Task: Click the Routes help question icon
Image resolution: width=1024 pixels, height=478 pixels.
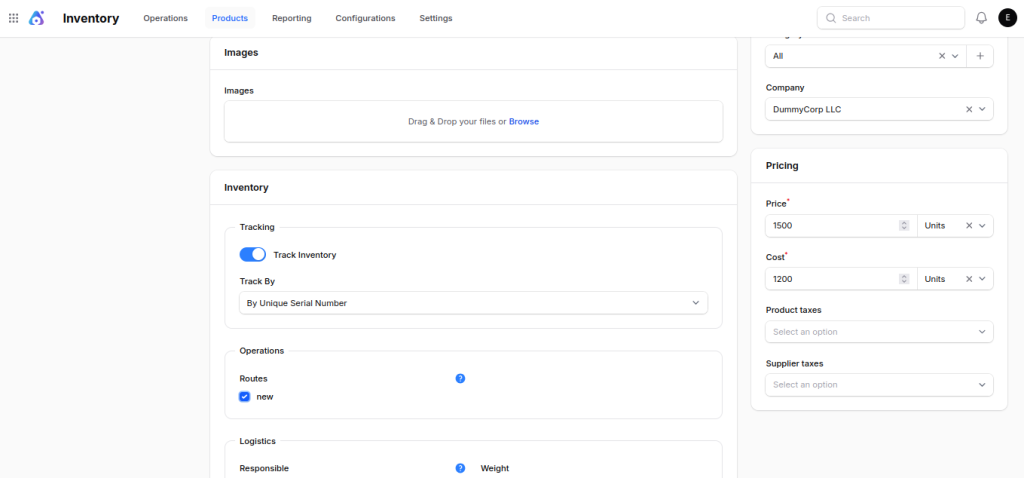Action: coord(460,378)
